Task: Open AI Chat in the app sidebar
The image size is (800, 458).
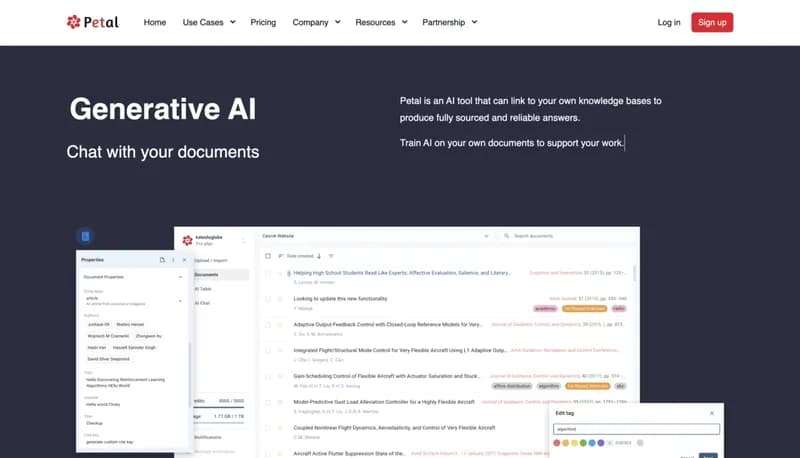Action: (x=202, y=303)
